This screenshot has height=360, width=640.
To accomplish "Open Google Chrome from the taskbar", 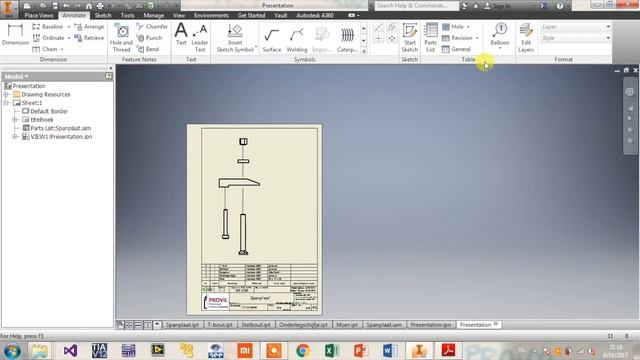I will (302, 351).
